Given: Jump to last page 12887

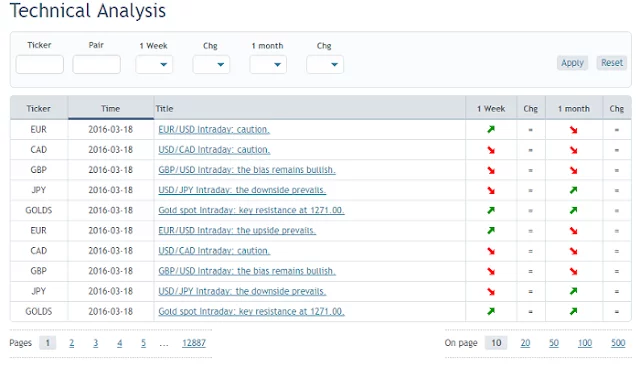Looking at the screenshot, I should pyautogui.click(x=194, y=343).
